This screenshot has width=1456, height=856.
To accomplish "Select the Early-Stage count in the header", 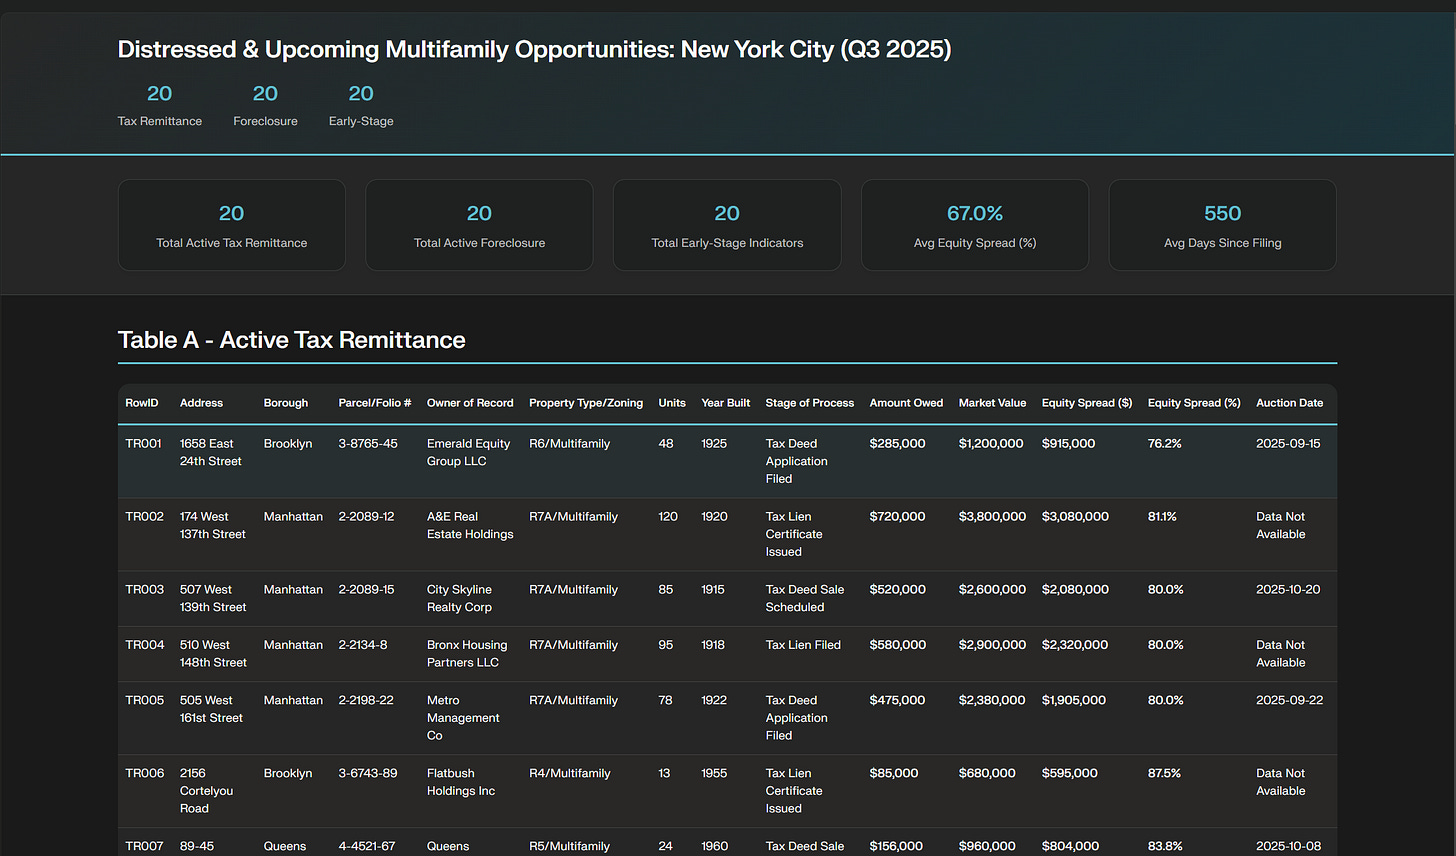I will 361,93.
